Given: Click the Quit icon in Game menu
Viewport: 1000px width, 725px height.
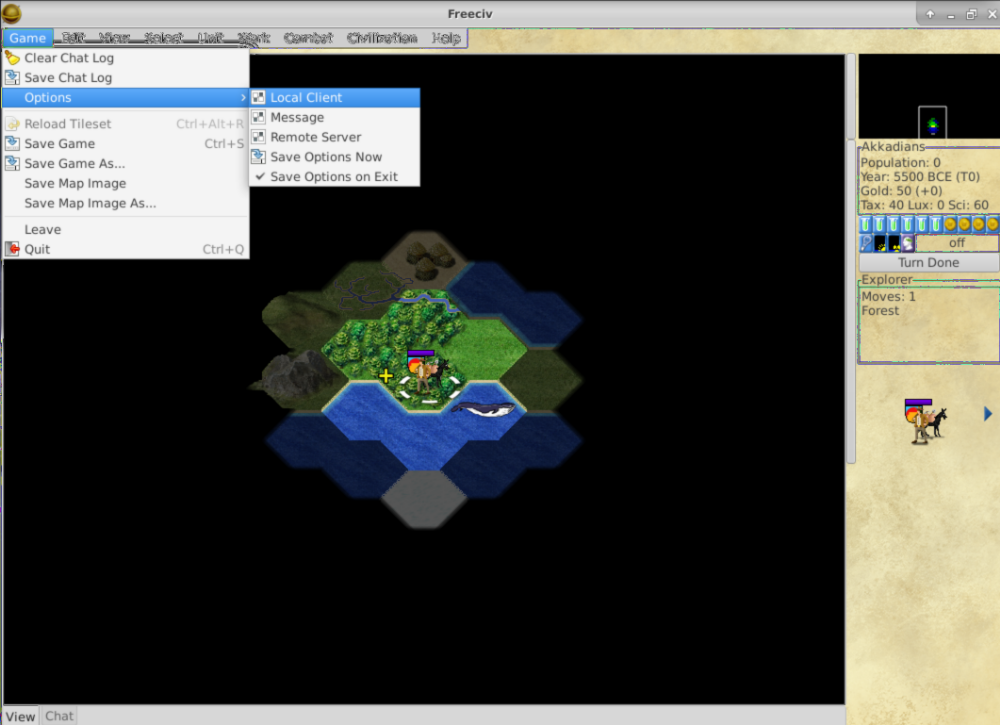Looking at the screenshot, I should point(12,249).
